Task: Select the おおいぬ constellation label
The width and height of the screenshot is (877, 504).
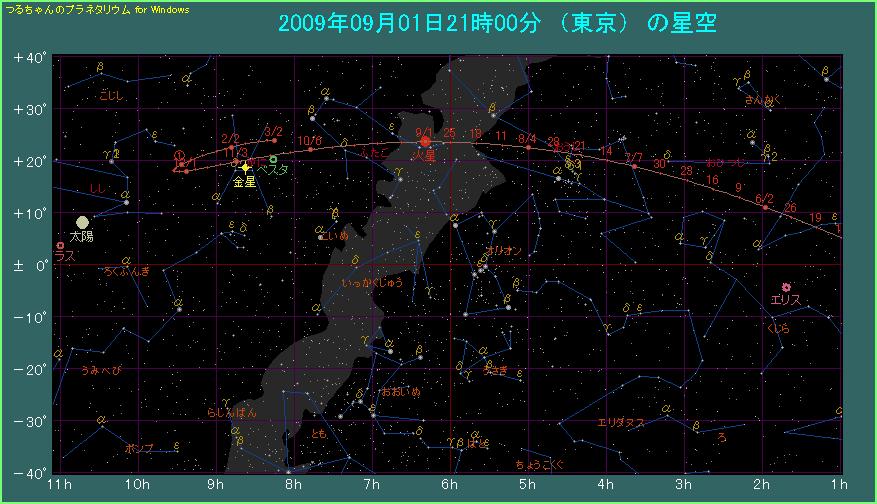Action: pyautogui.click(x=400, y=393)
